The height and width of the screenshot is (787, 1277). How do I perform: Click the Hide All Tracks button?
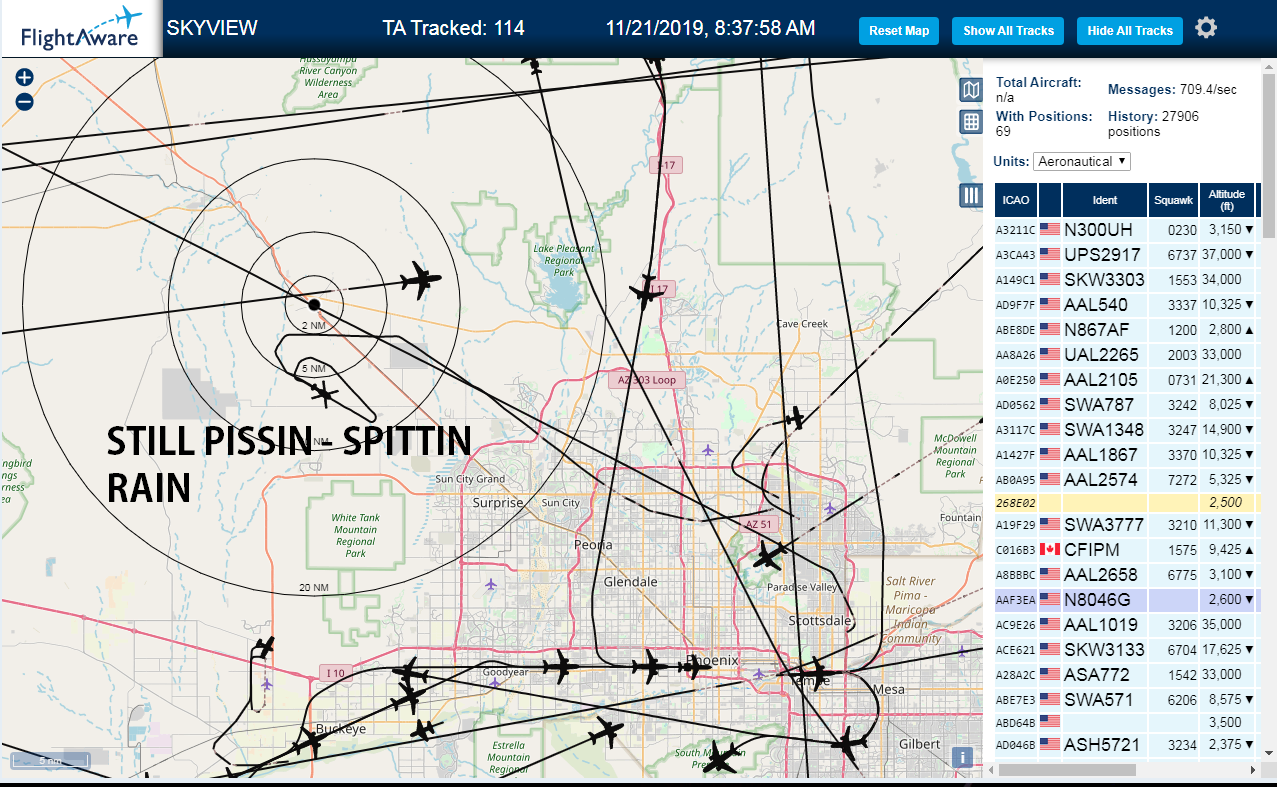(1130, 31)
